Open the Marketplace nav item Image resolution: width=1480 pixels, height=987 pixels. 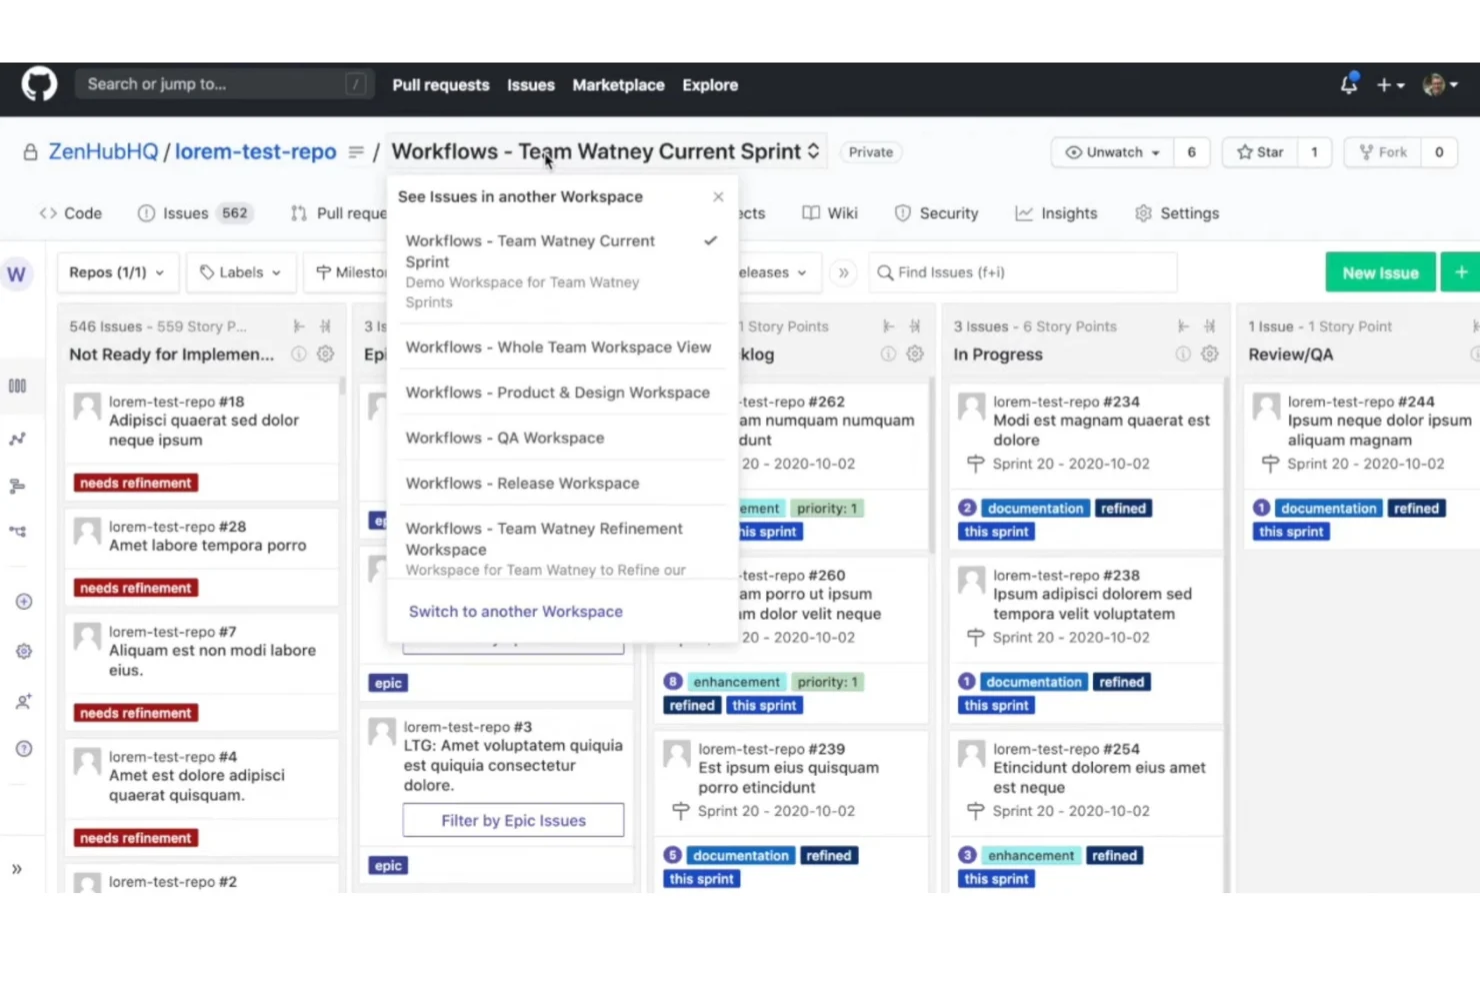click(618, 85)
